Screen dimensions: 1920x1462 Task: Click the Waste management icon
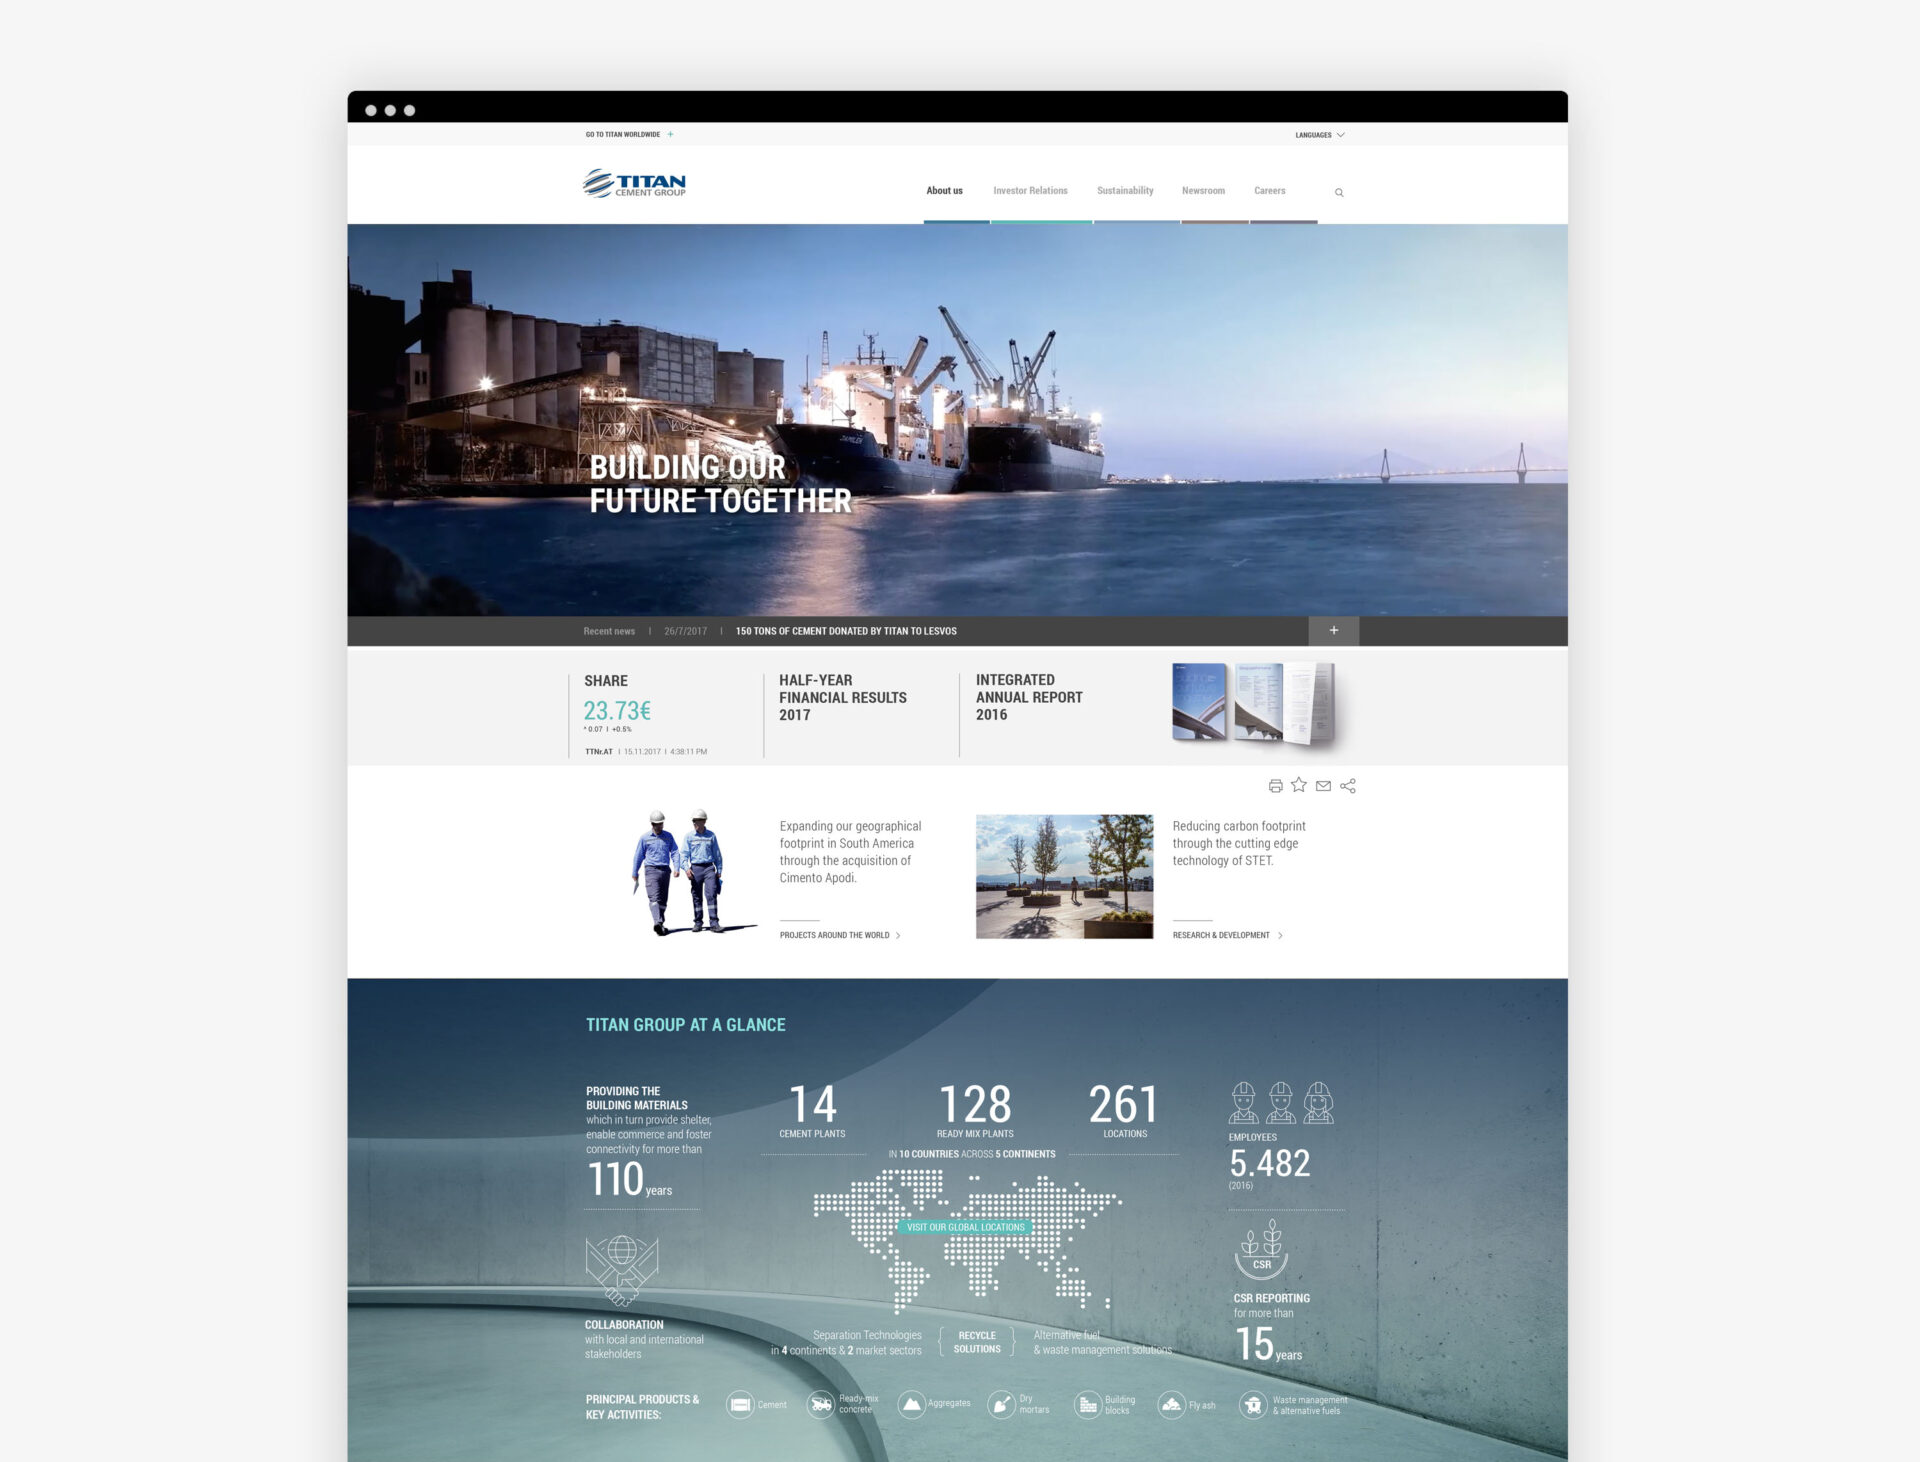click(x=1253, y=1405)
